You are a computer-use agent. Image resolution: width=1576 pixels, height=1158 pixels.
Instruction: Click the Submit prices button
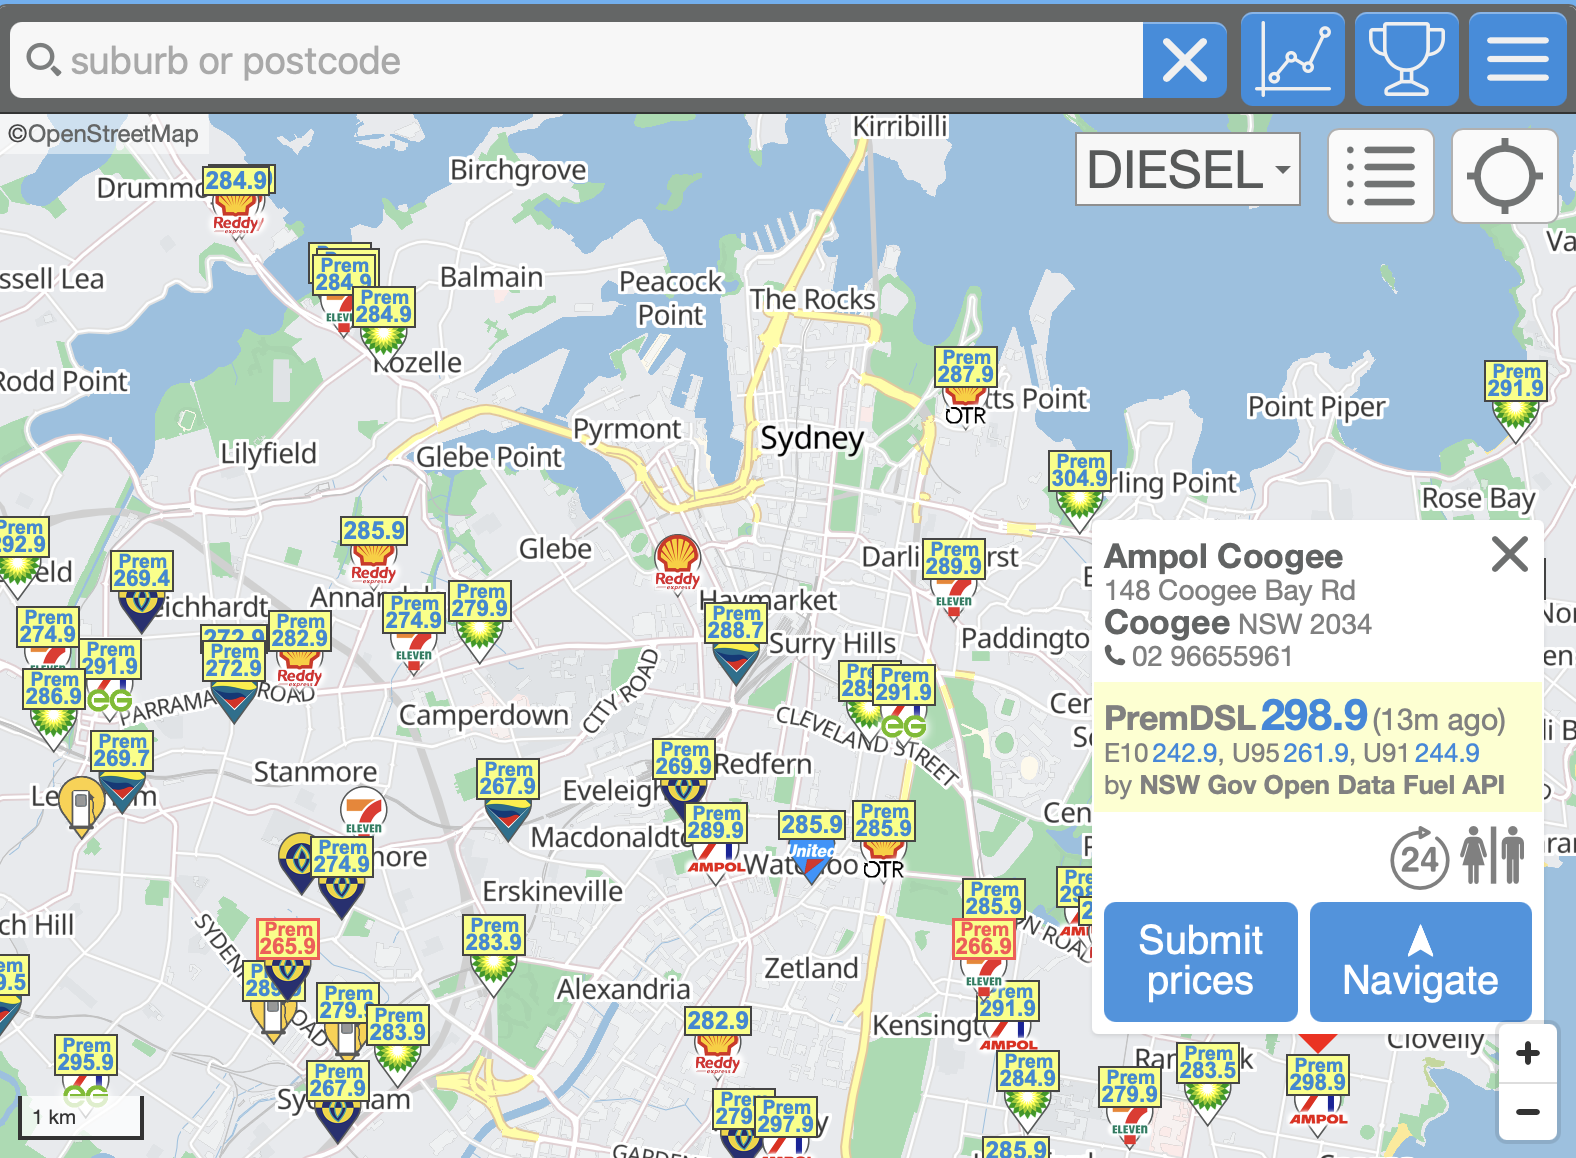click(x=1200, y=961)
